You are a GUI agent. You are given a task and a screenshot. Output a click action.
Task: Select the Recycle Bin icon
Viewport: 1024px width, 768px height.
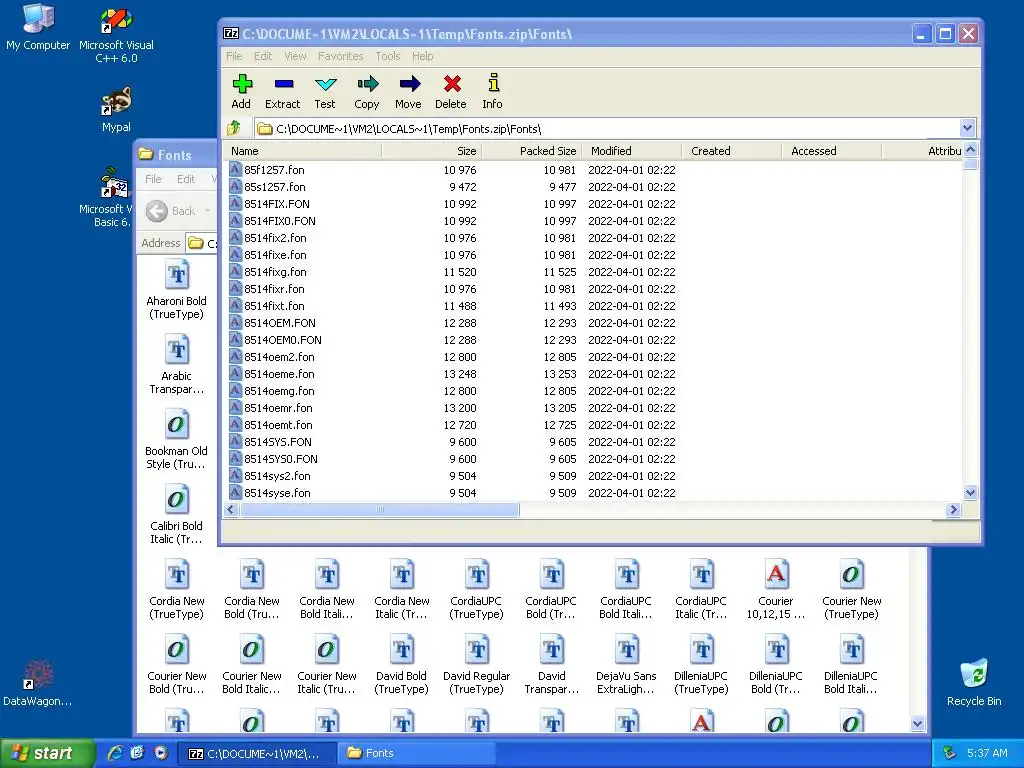coord(974,683)
